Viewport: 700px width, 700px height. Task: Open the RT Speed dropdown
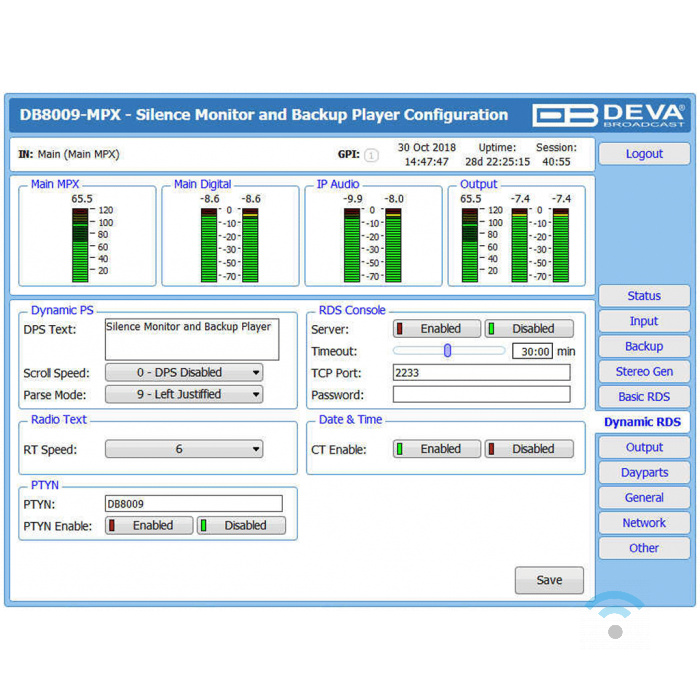(184, 450)
